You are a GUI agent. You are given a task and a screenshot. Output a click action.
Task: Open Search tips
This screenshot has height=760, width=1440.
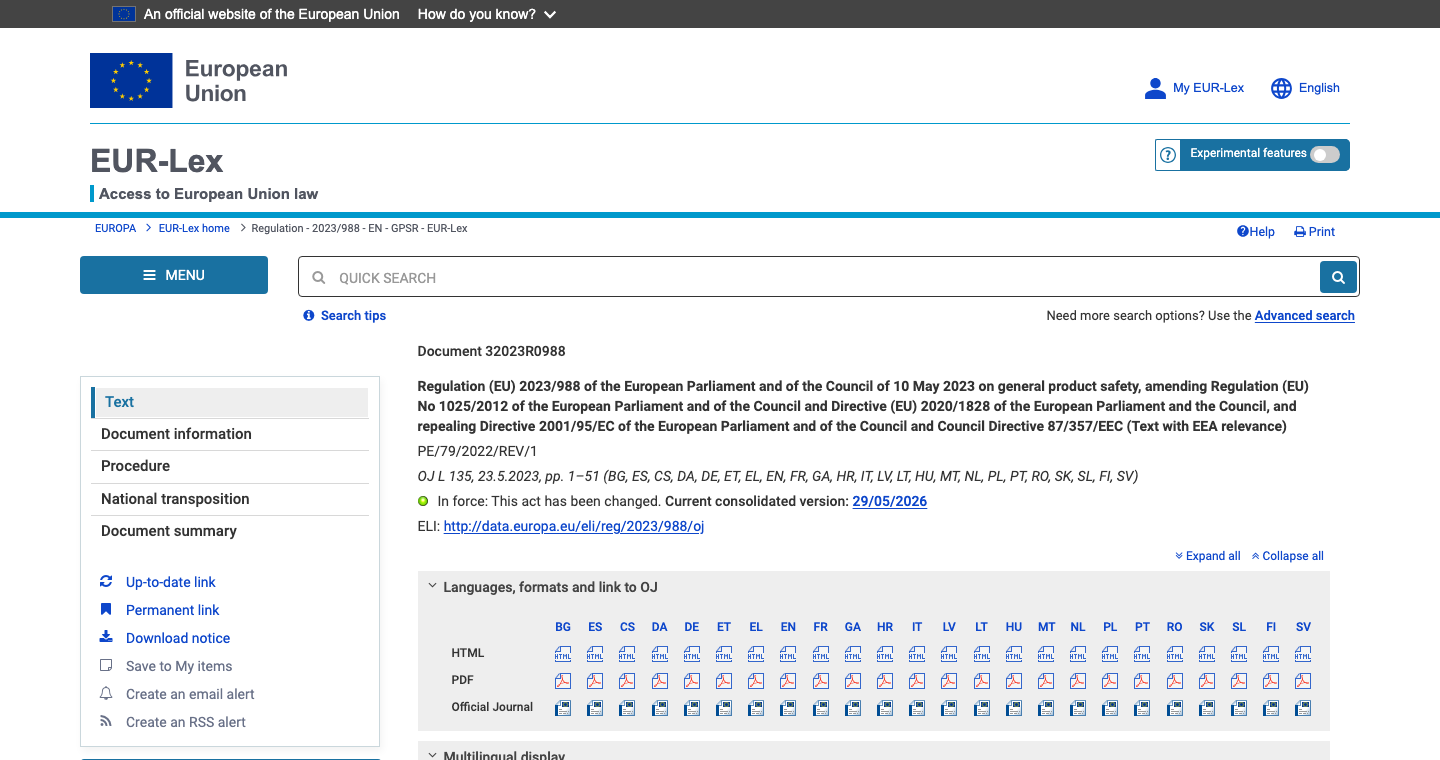(345, 316)
